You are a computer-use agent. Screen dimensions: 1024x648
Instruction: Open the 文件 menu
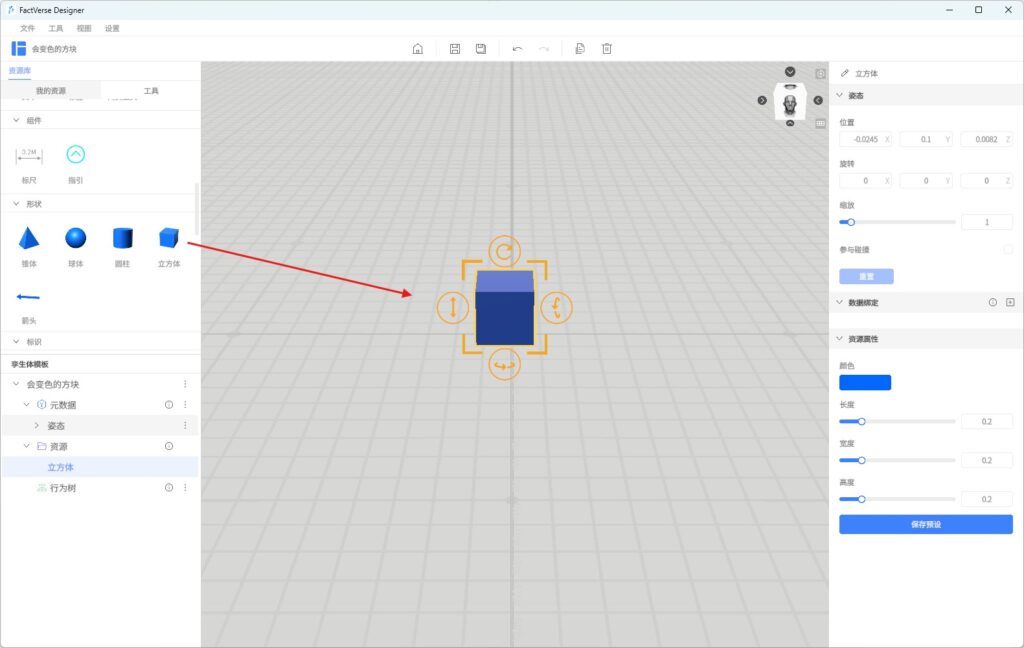[x=27, y=28]
